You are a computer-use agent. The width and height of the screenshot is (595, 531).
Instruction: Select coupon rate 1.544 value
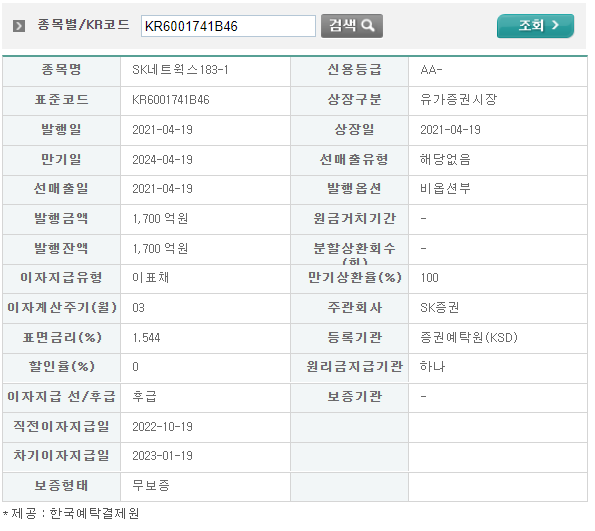click(x=146, y=337)
